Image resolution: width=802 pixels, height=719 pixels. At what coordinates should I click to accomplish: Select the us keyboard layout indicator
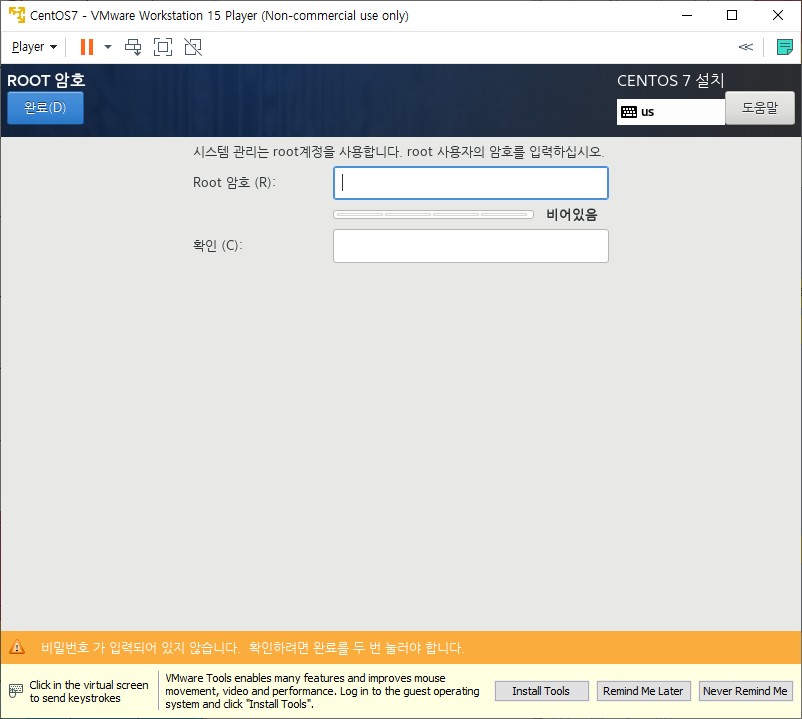click(671, 112)
